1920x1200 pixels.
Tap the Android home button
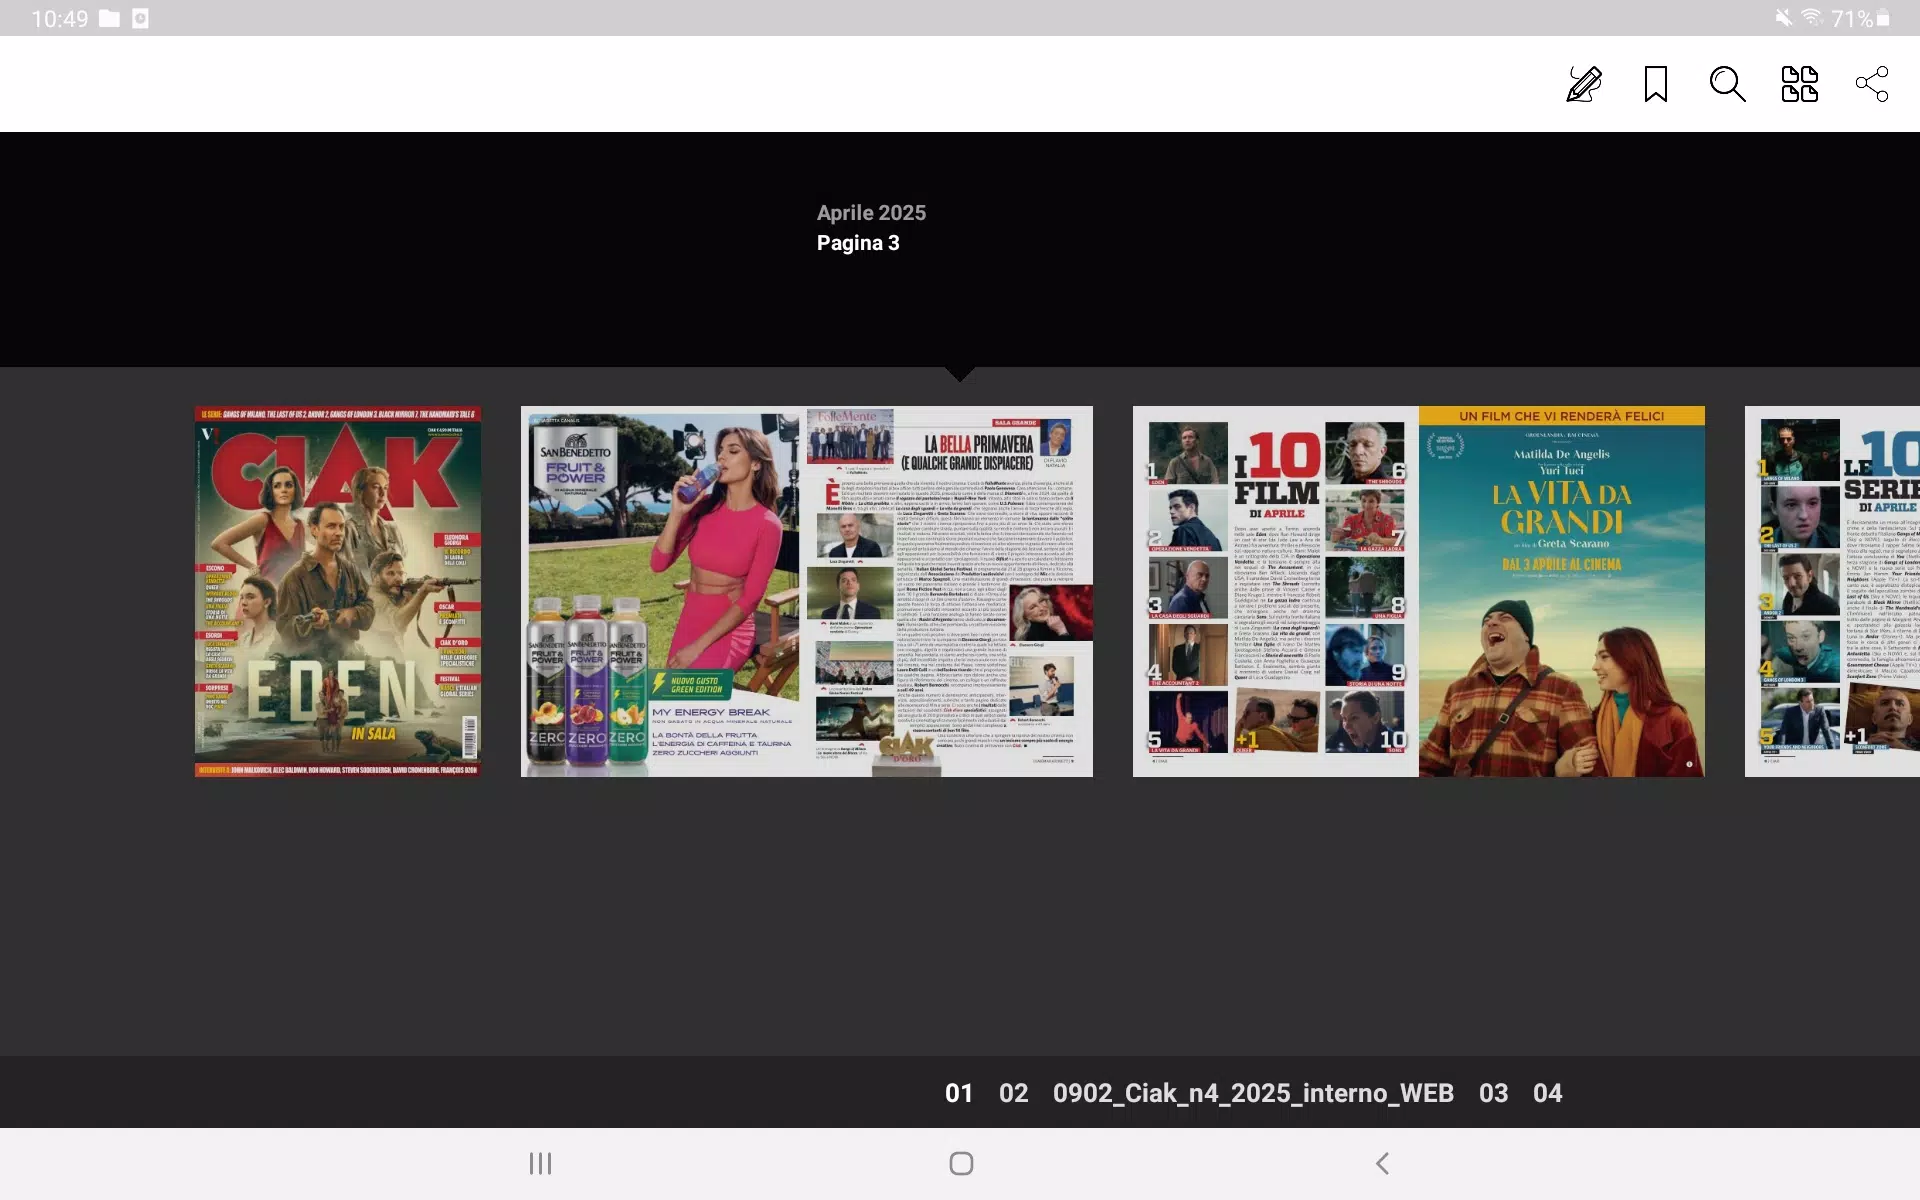tap(959, 1163)
